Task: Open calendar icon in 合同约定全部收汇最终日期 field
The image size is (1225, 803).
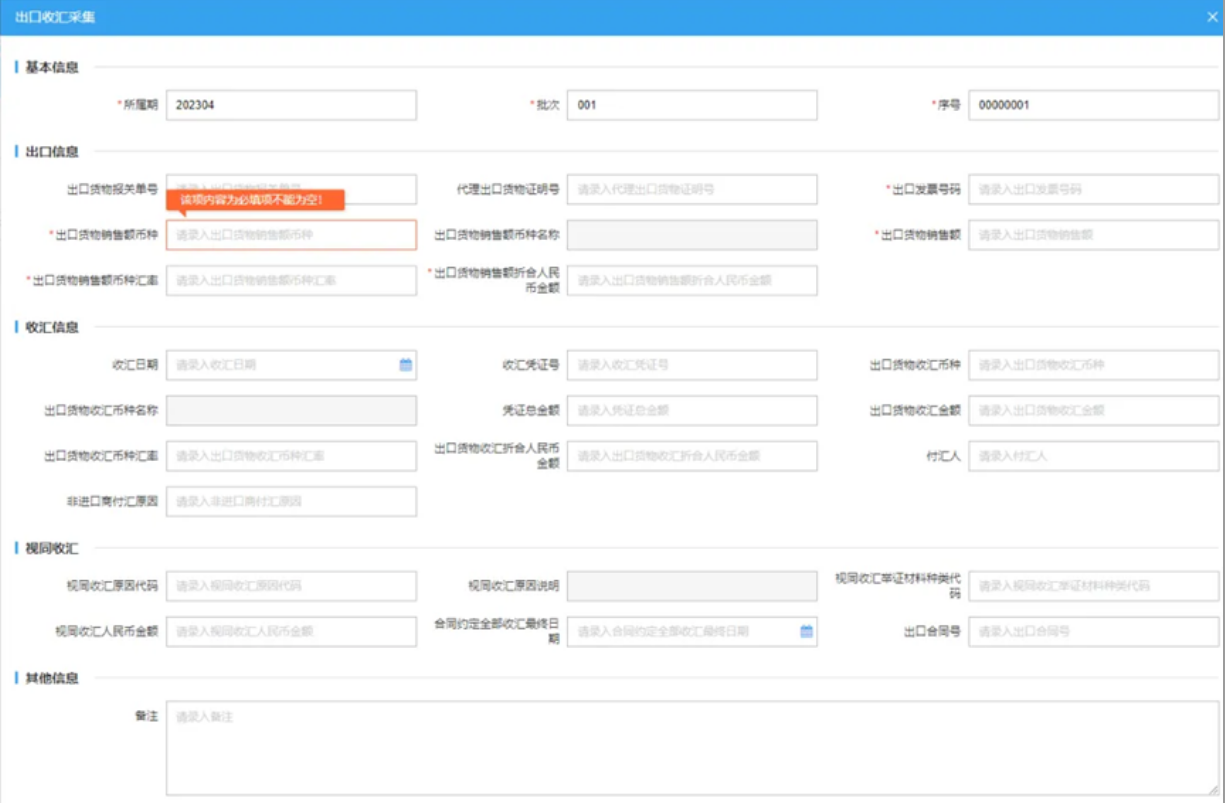Action: point(806,631)
